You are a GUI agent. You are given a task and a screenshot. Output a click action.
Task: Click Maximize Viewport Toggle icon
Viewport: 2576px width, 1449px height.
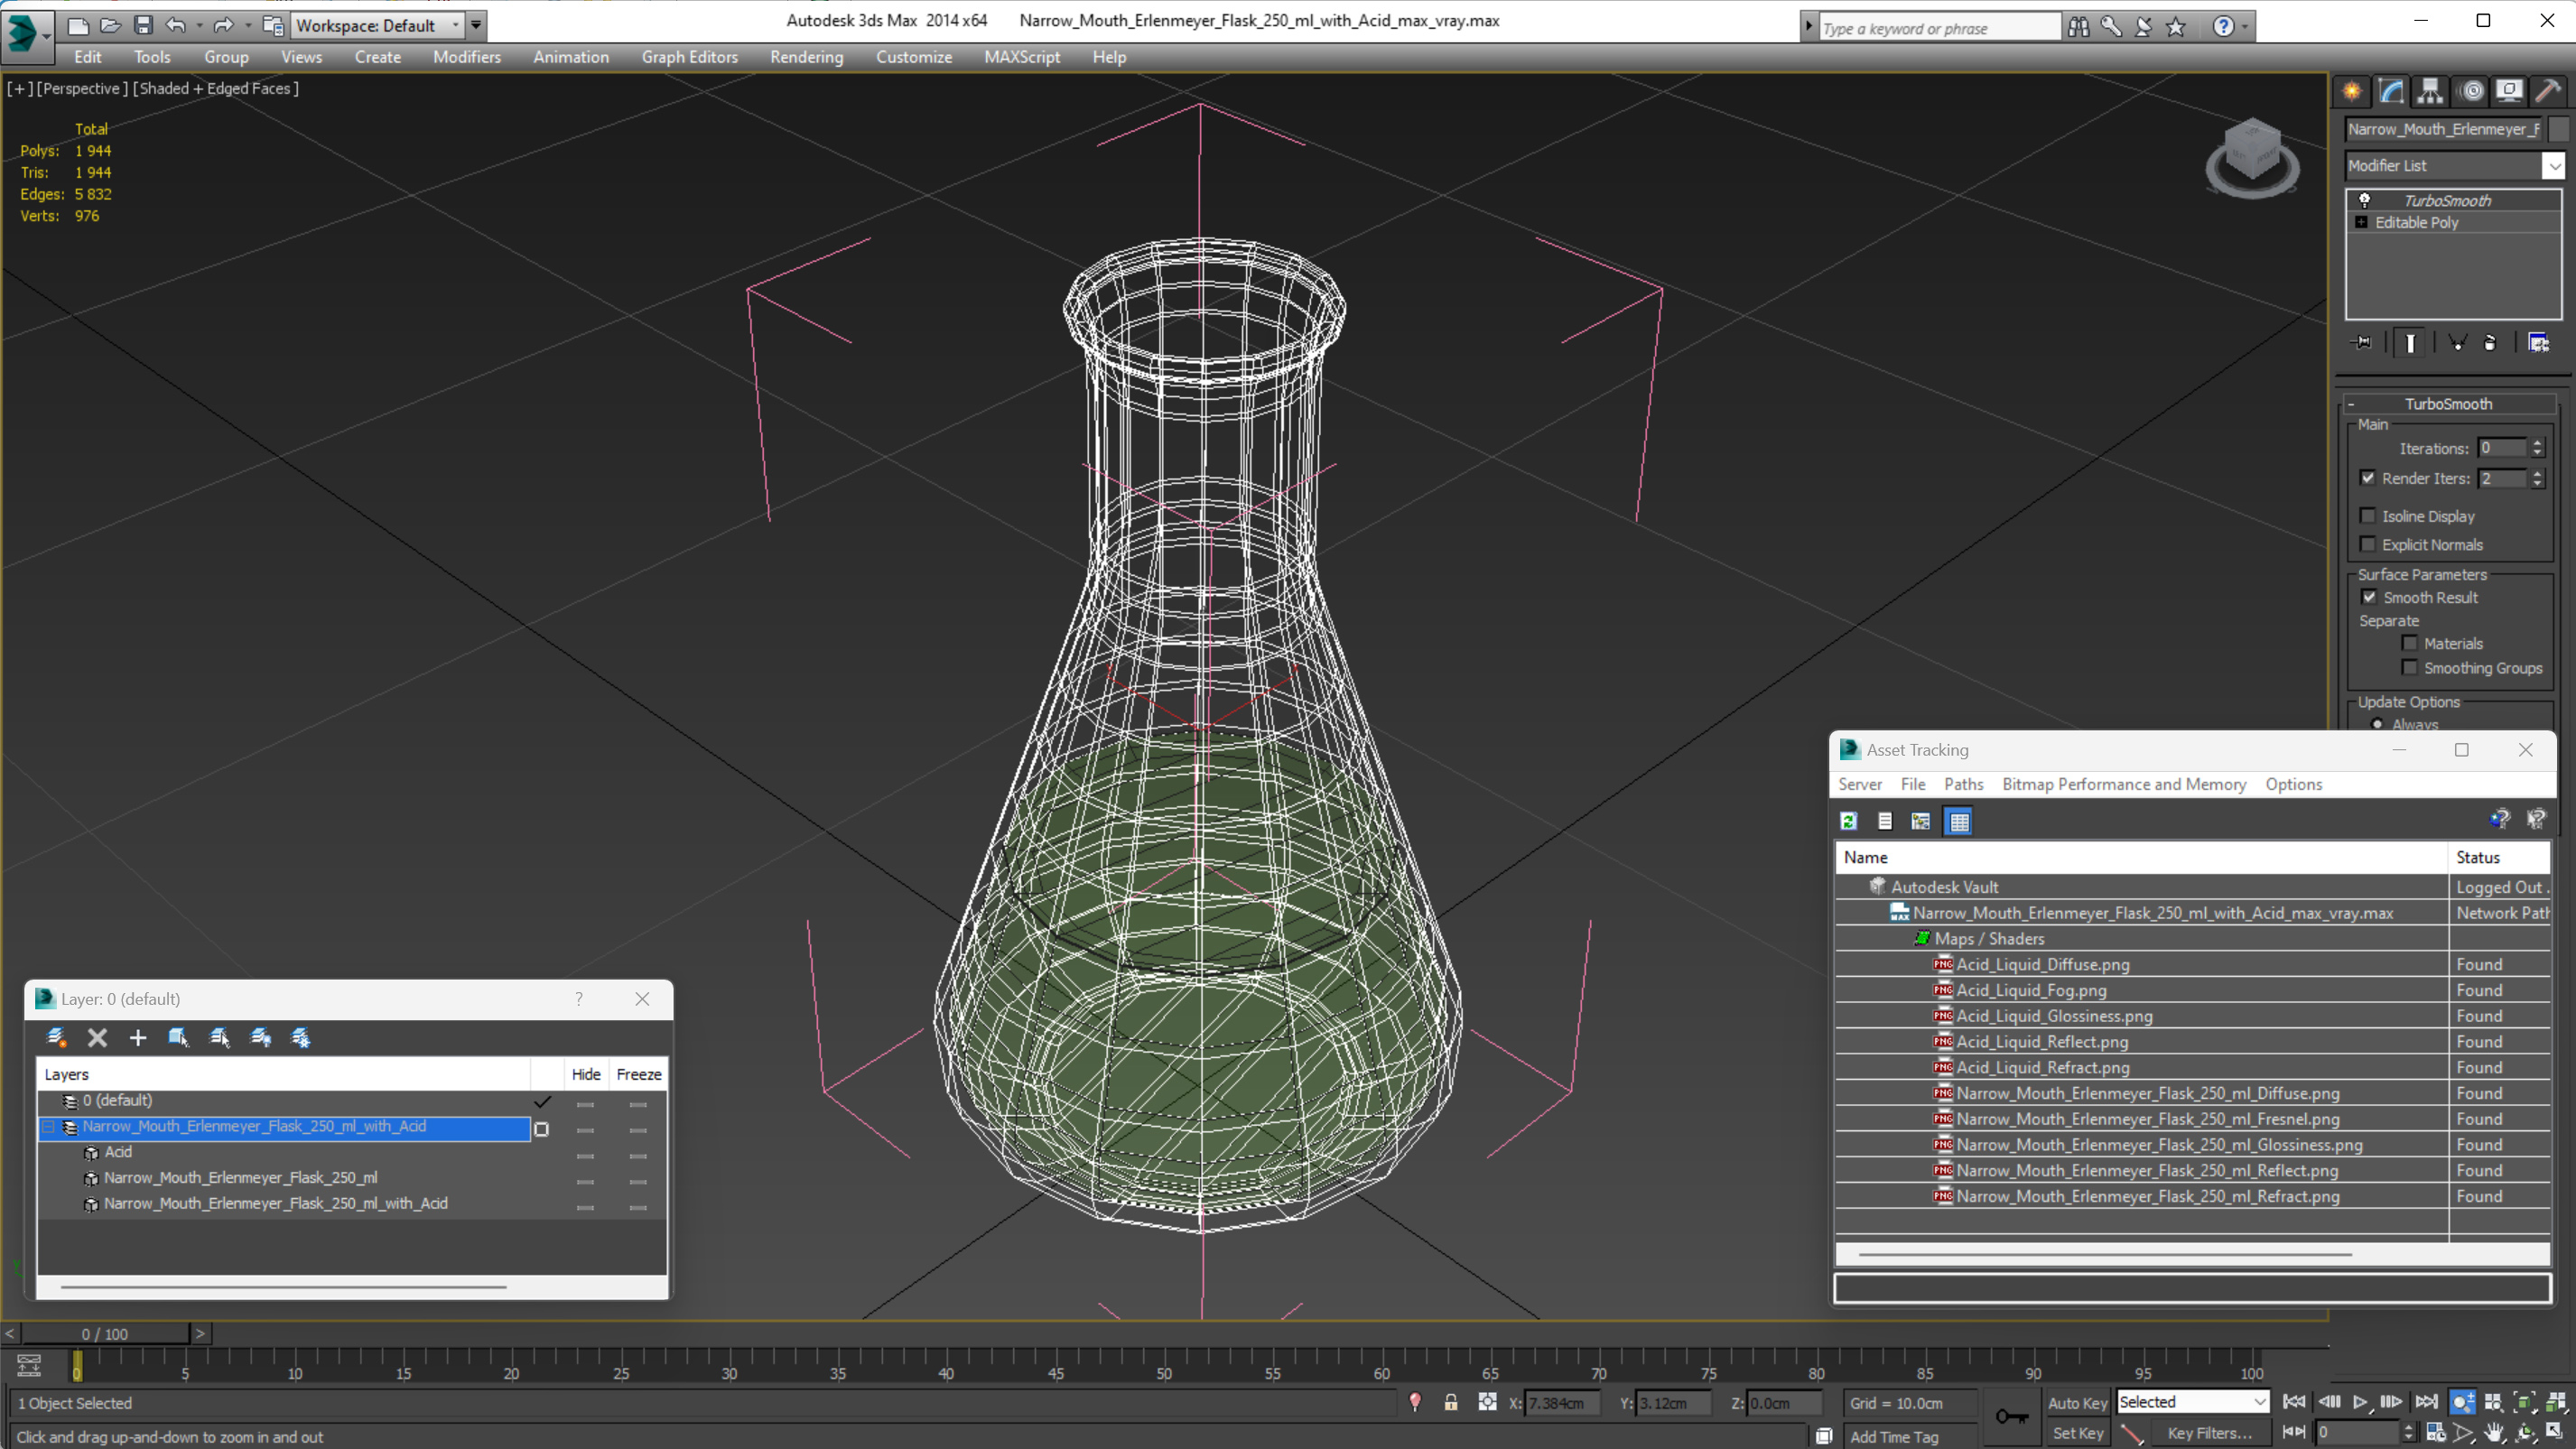(x=2555, y=1432)
